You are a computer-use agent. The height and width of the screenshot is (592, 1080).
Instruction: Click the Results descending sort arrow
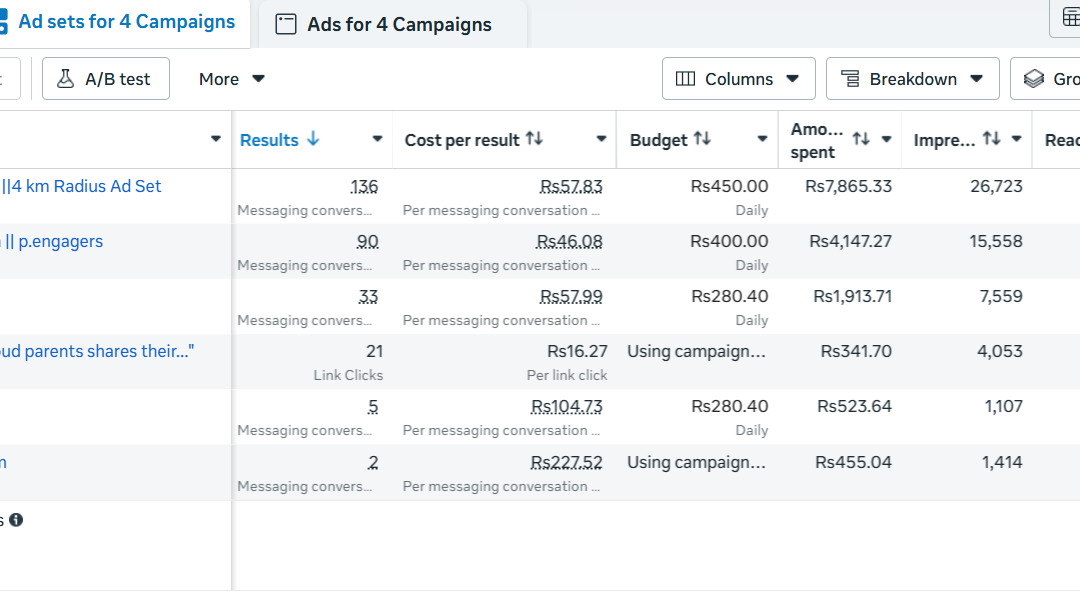pyautogui.click(x=313, y=139)
